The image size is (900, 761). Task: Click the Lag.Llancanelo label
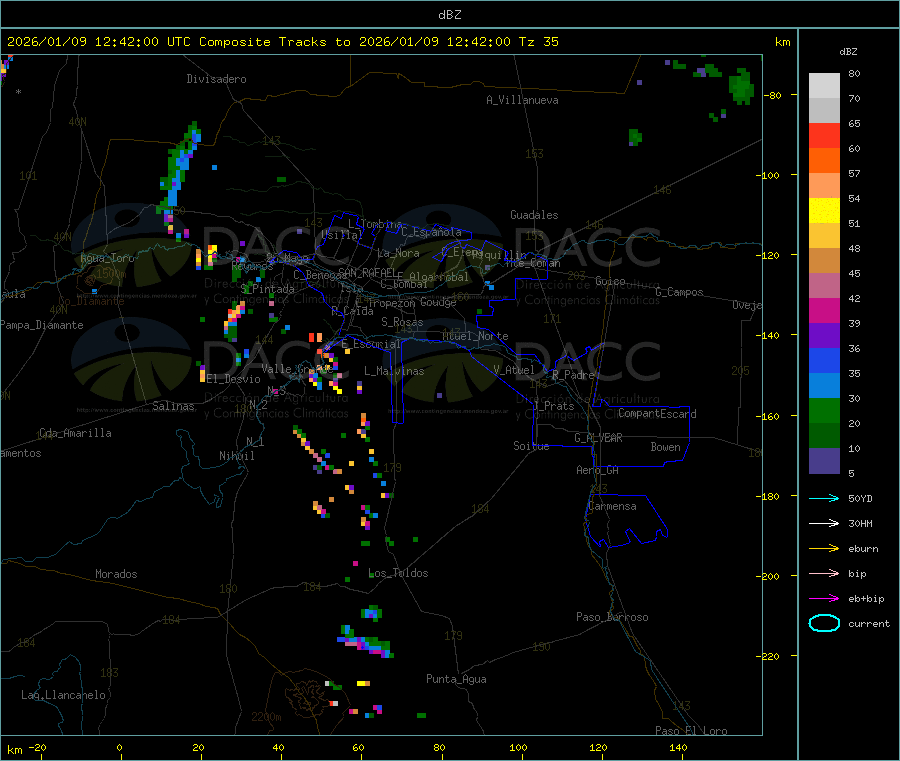63,695
